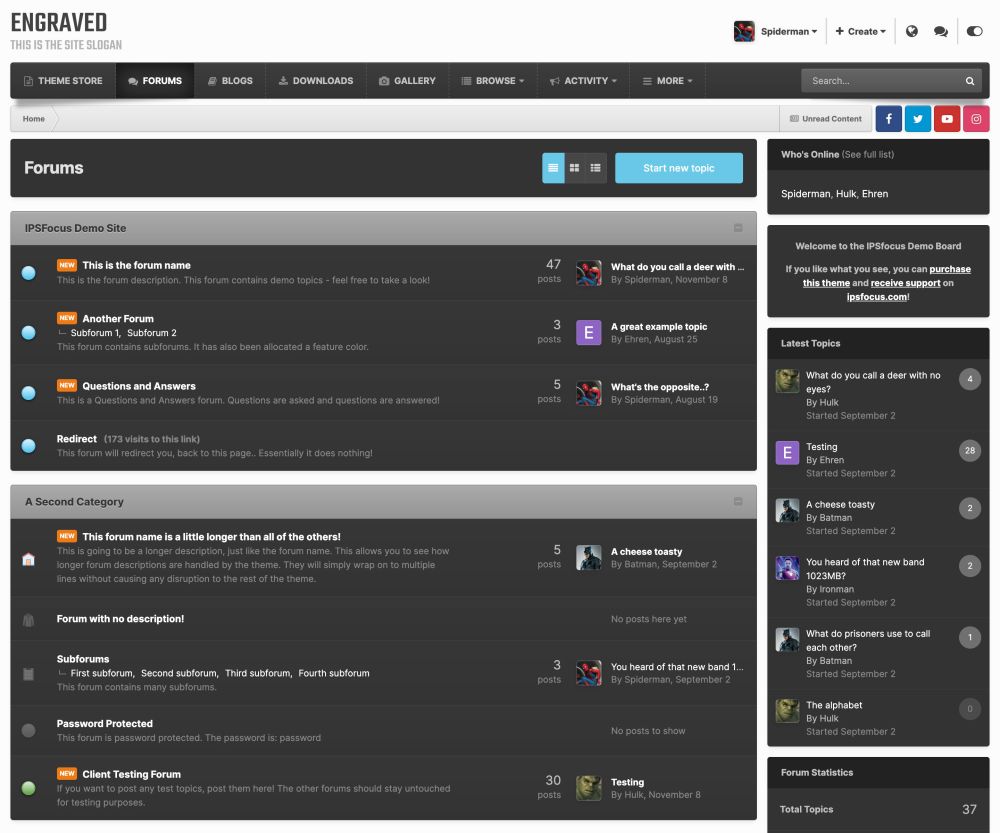Open the Unread Content link

(826, 119)
